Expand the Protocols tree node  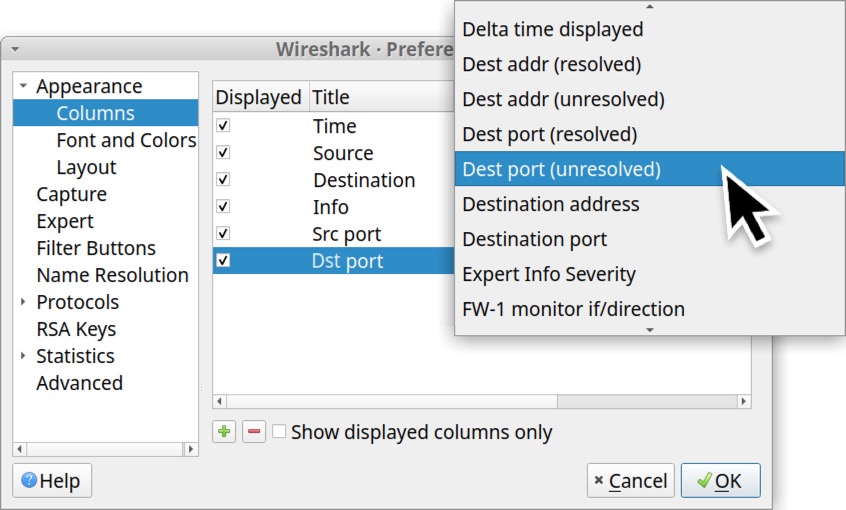[x=23, y=302]
